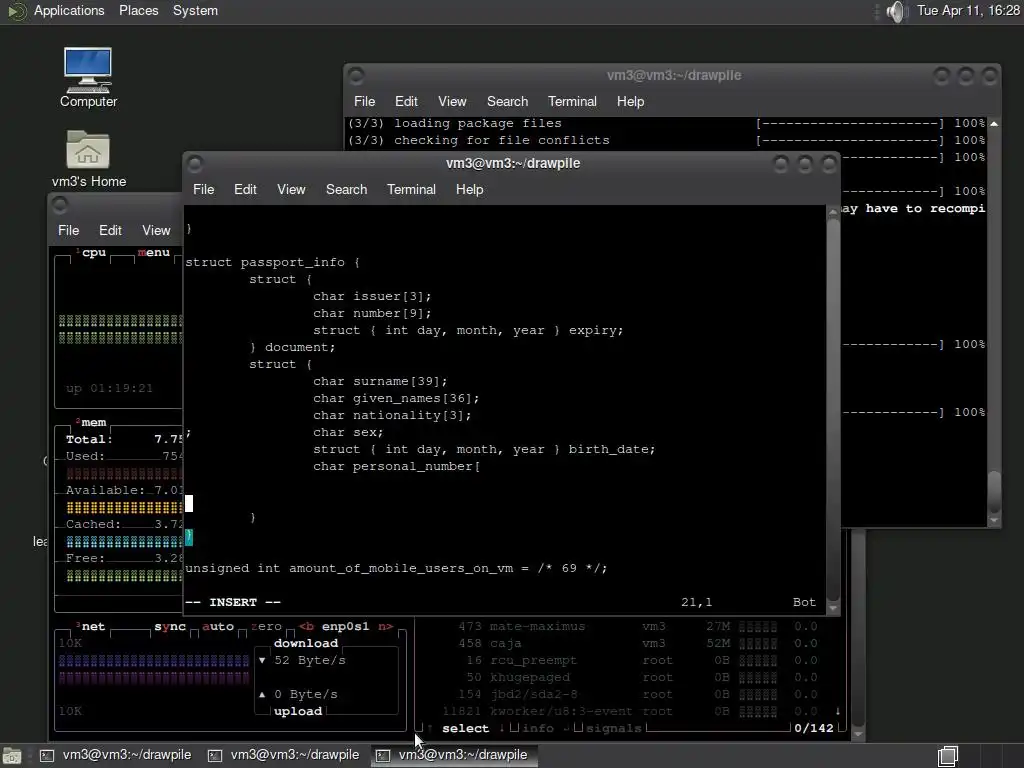This screenshot has width=1024, height=768.
Task: Open File menu in front vim terminal
Action: pyautogui.click(x=203, y=189)
